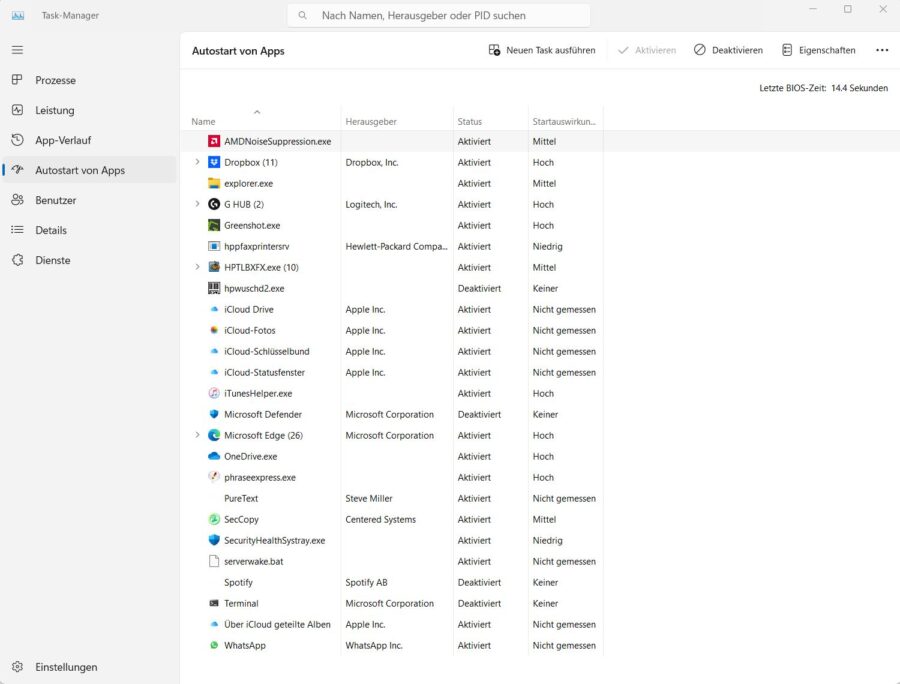Image resolution: width=900 pixels, height=684 pixels.
Task: Open the Dienste page
Action: coord(90,260)
